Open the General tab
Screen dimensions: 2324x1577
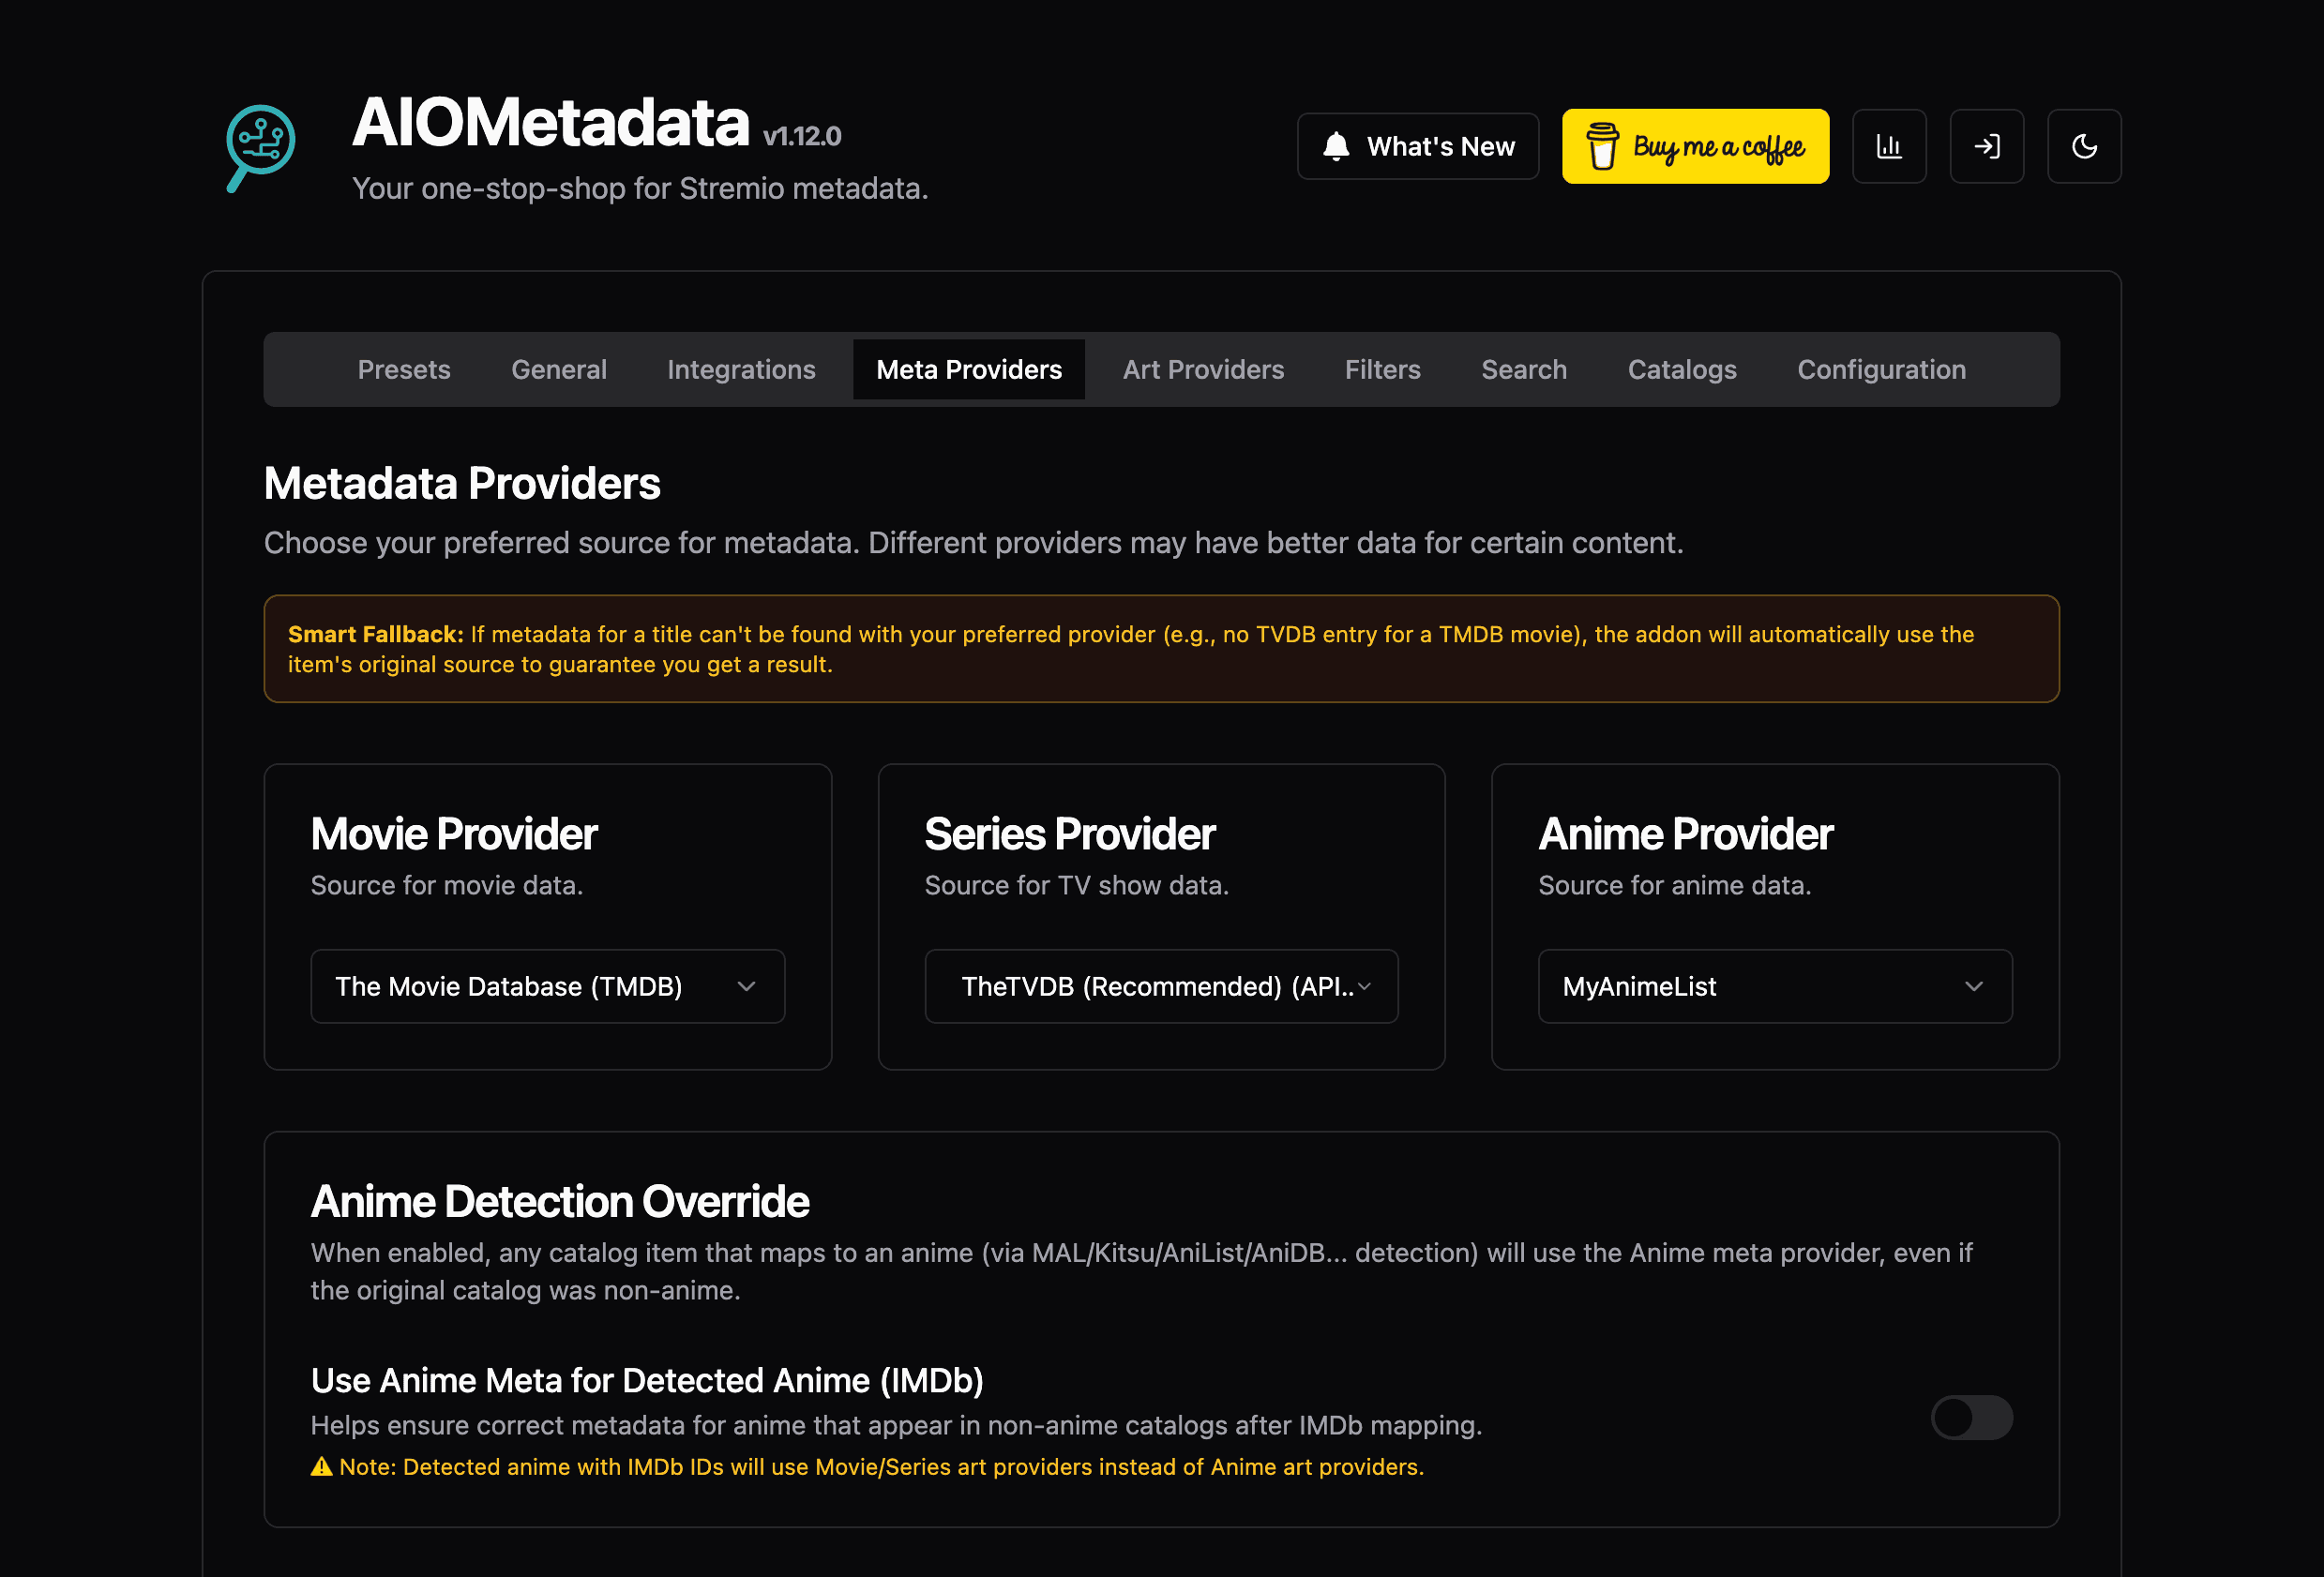559,369
